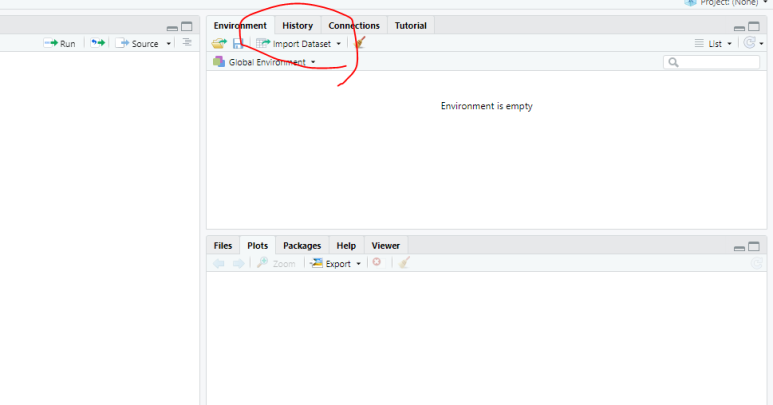Image resolution: width=773 pixels, height=405 pixels.
Task: Open the Environment tab
Action: [x=240, y=26]
